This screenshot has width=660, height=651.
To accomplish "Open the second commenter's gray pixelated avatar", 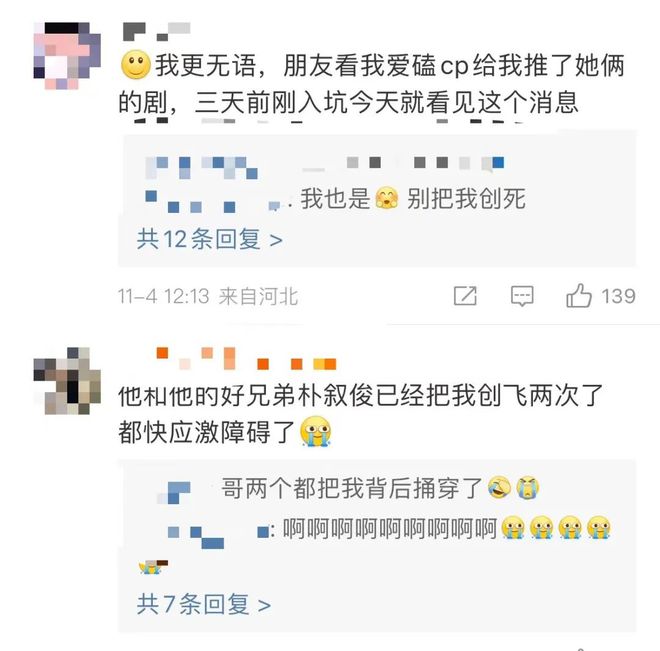I will click(x=67, y=381).
